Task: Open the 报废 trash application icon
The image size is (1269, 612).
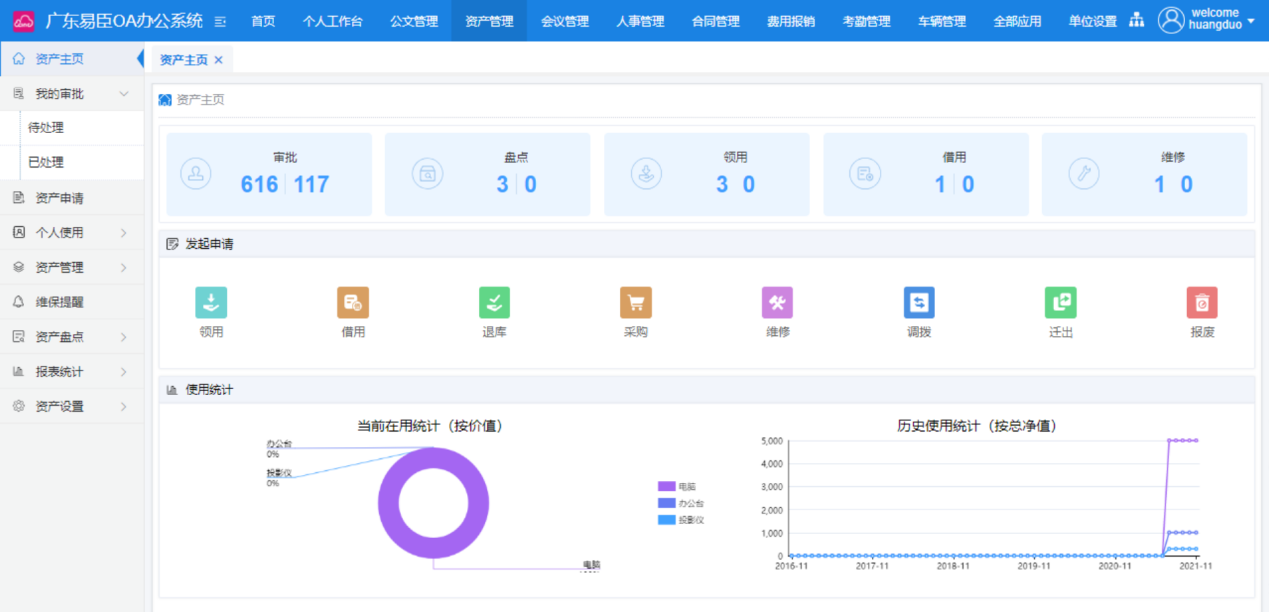Action: pyautogui.click(x=1202, y=303)
